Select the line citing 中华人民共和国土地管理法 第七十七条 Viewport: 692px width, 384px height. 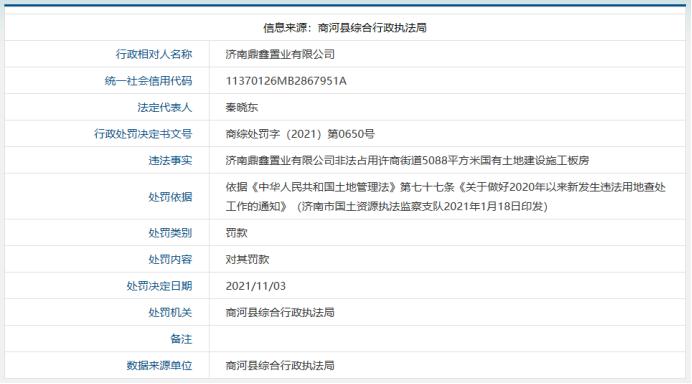pyautogui.click(x=445, y=187)
